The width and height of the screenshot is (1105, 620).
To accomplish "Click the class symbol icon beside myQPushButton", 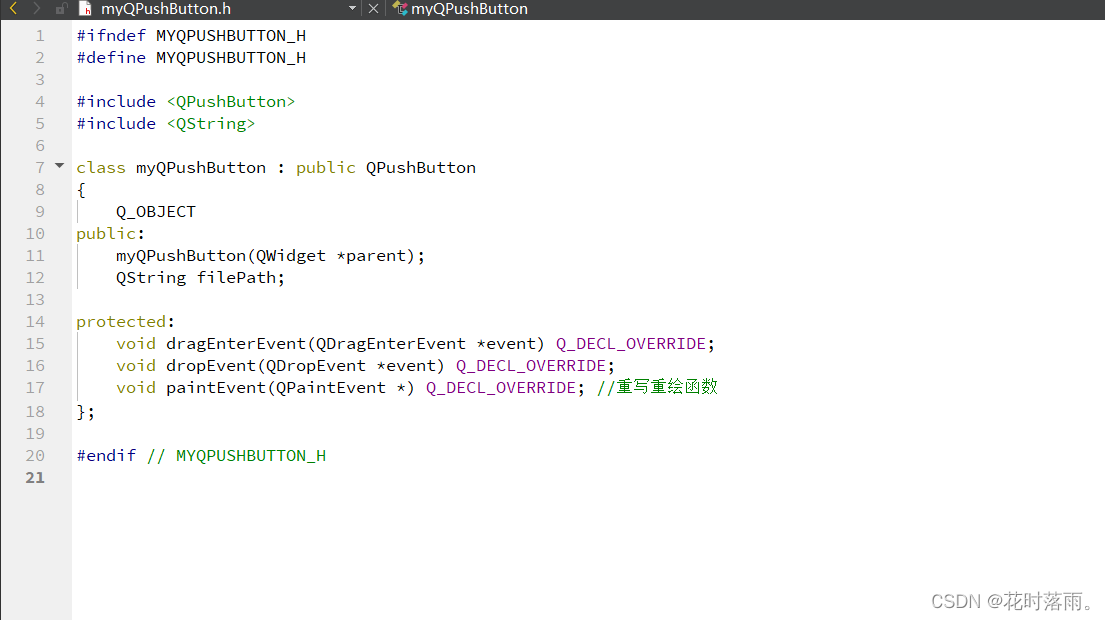I will pos(398,8).
